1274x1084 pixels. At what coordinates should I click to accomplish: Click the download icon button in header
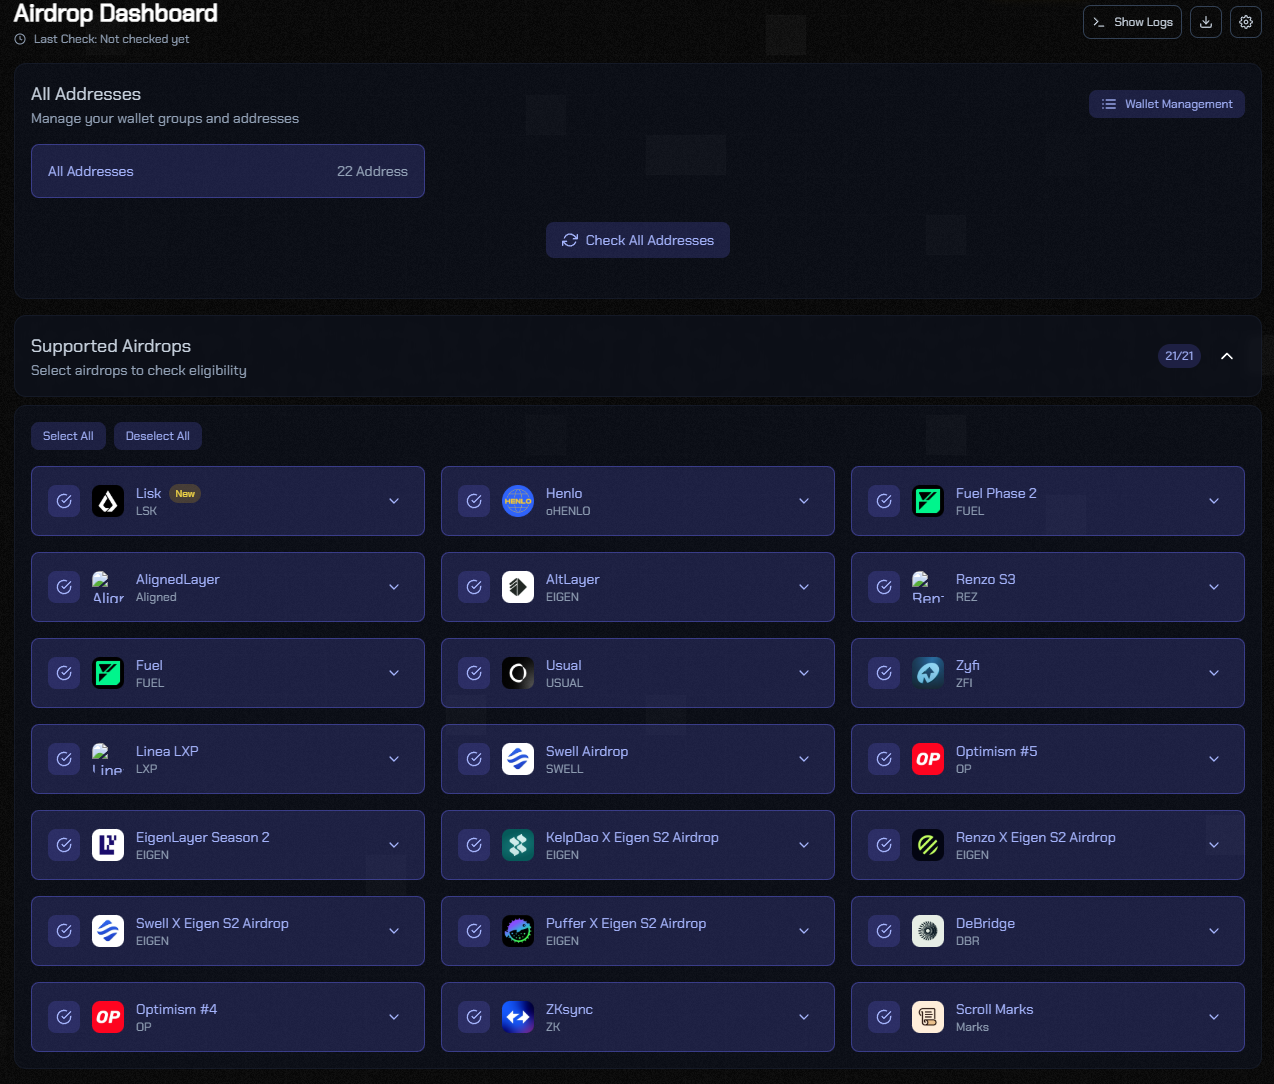1206,22
